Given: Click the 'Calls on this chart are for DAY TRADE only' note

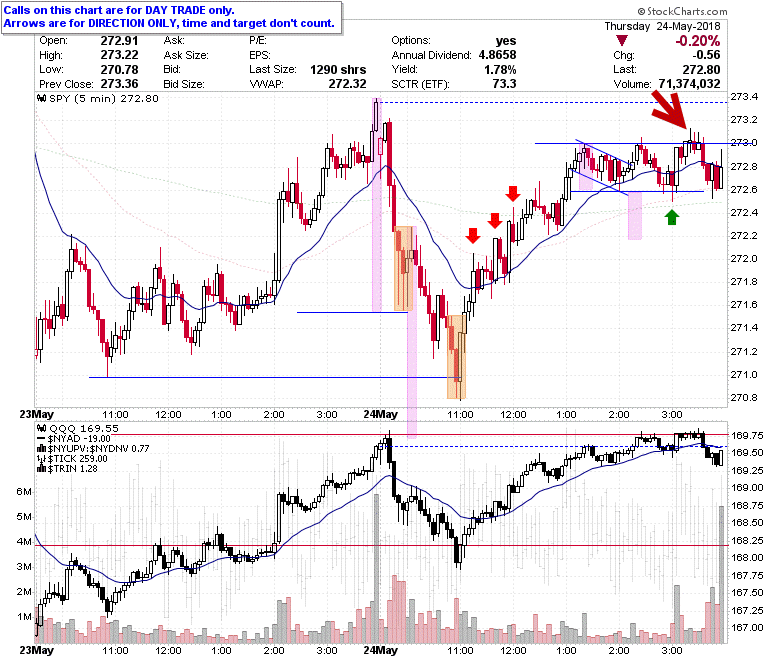Looking at the screenshot, I should tap(119, 10).
